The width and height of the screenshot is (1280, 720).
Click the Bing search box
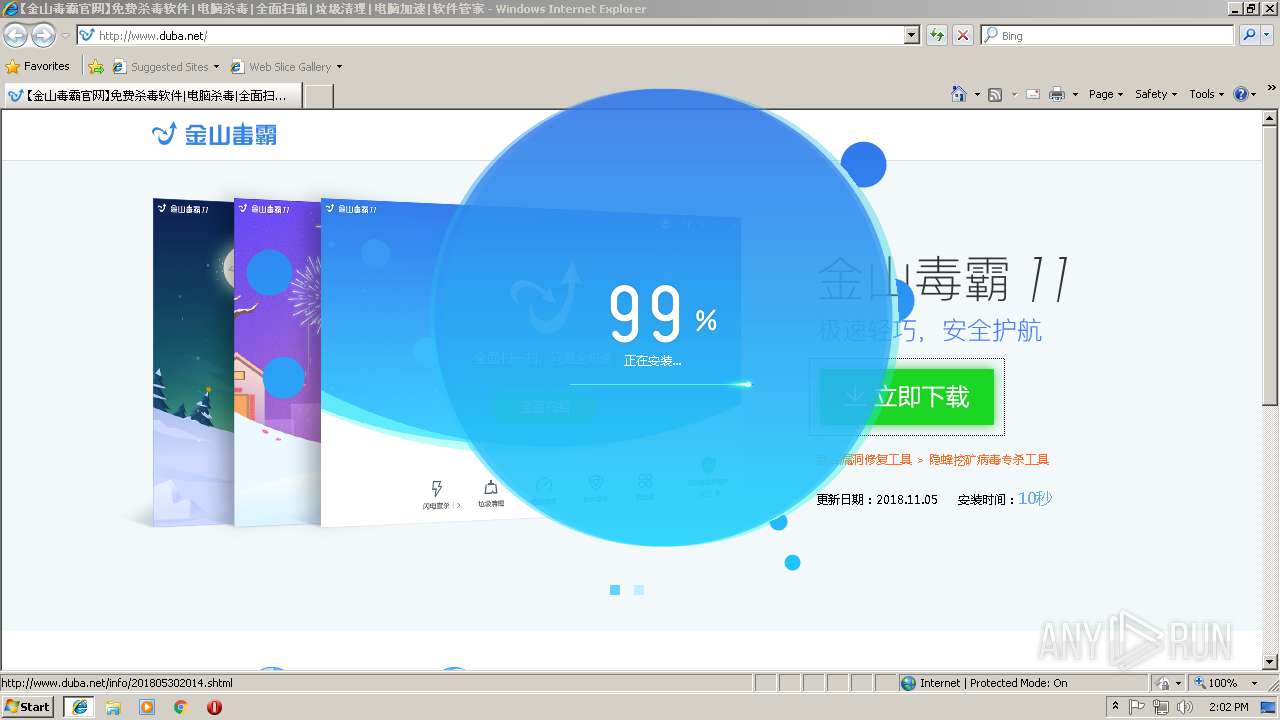[1108, 35]
